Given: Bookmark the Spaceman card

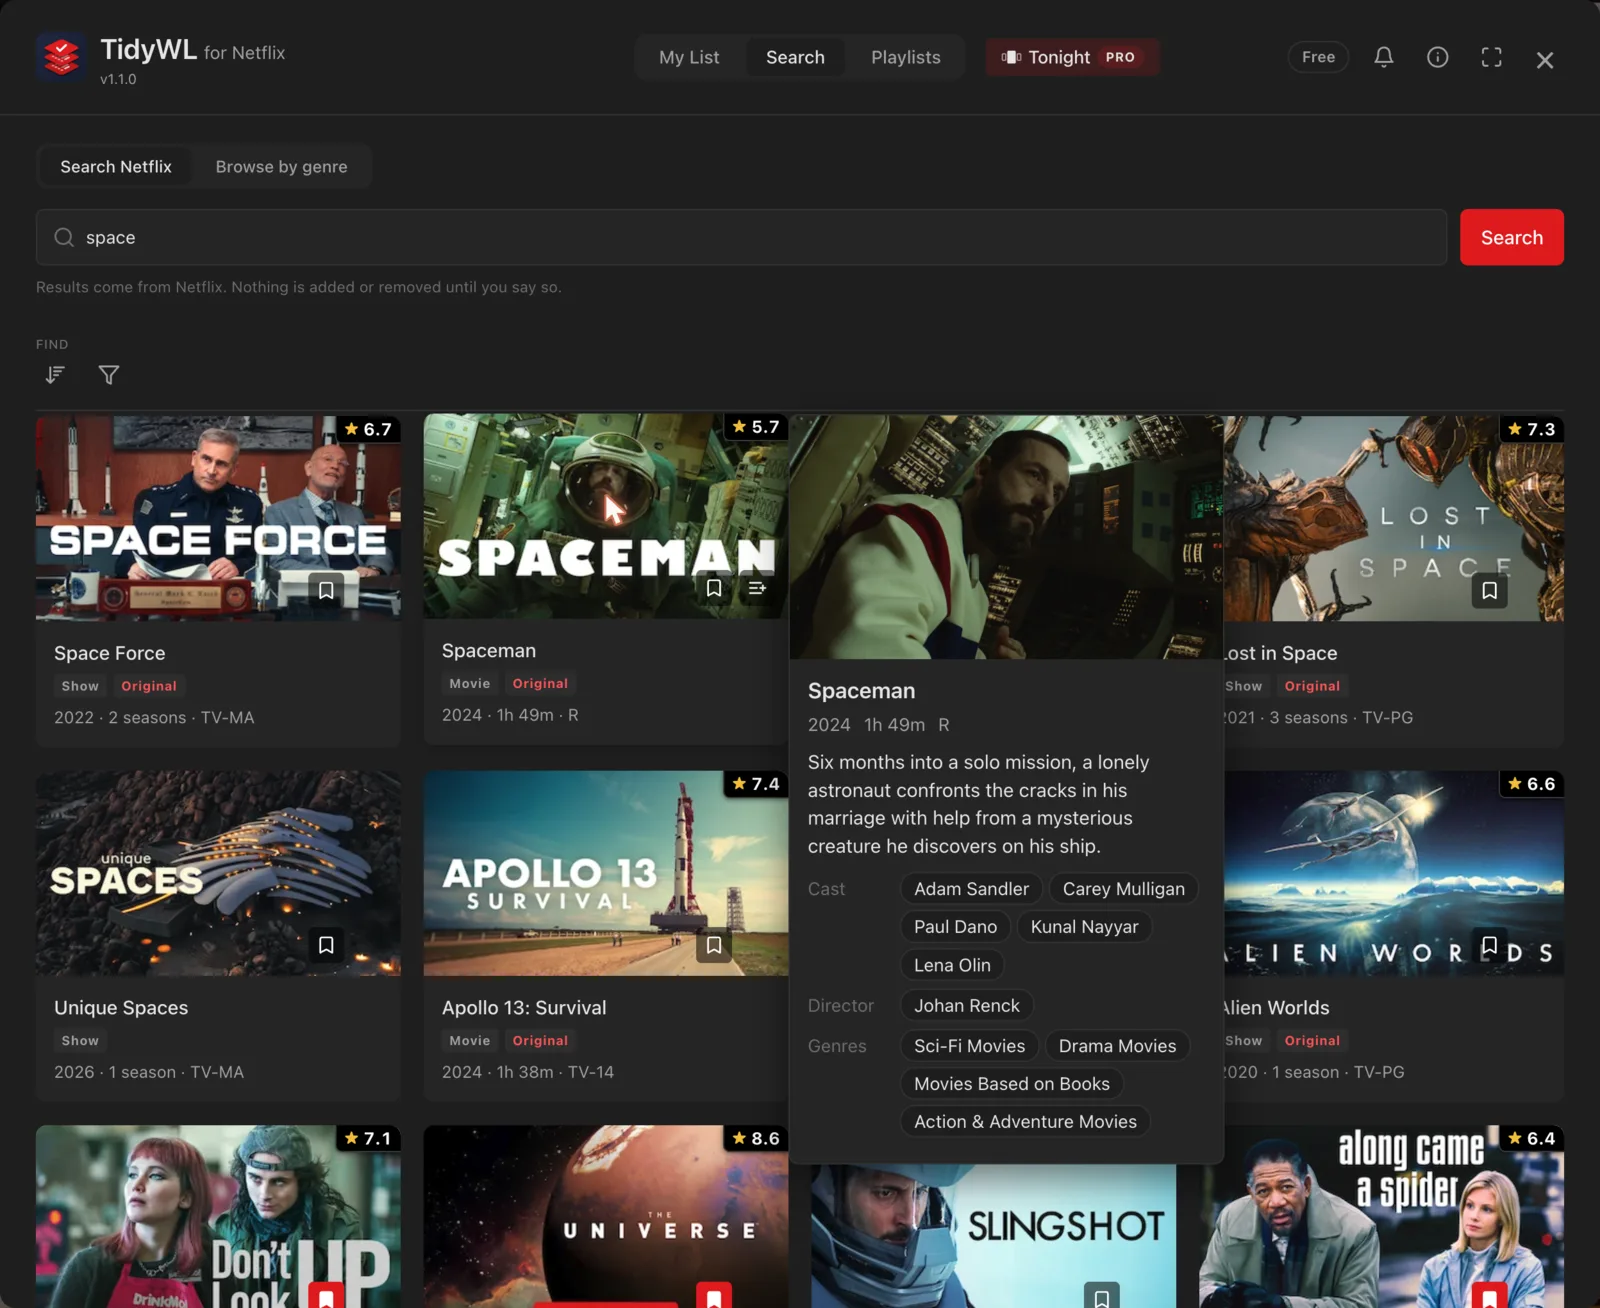Looking at the screenshot, I should [714, 588].
